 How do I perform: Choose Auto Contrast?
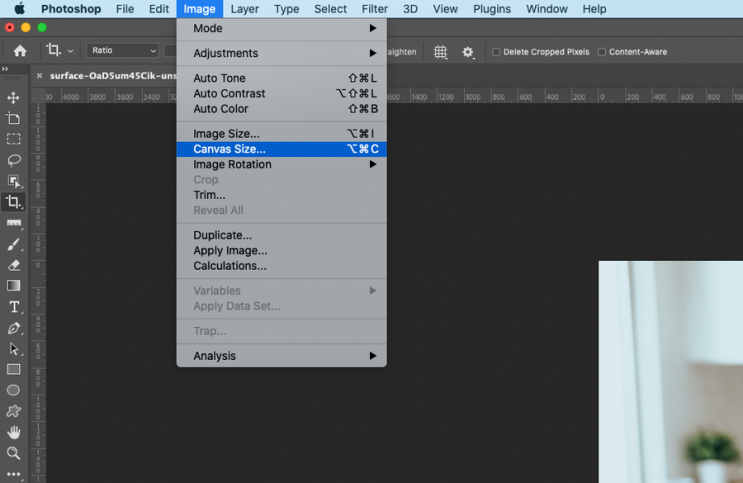(x=281, y=93)
